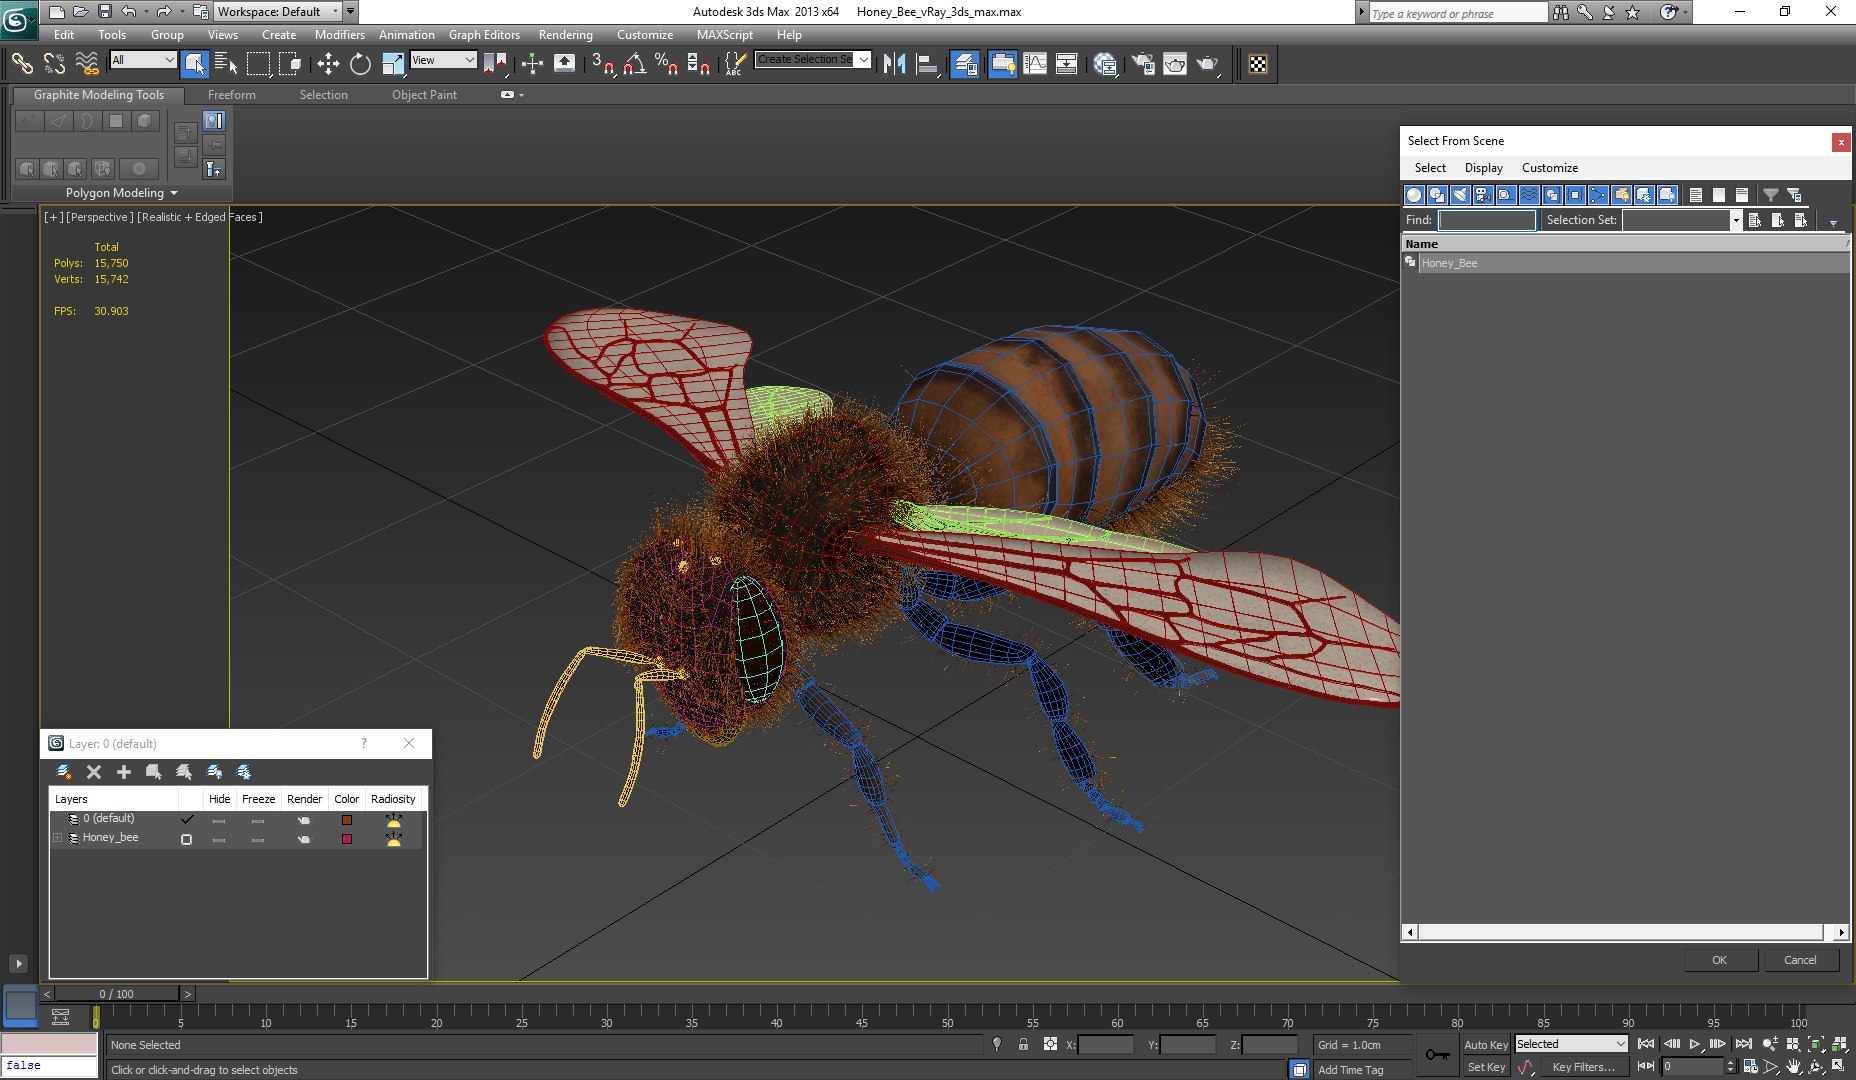Click the 0 (default) layer color swatch

pos(347,820)
